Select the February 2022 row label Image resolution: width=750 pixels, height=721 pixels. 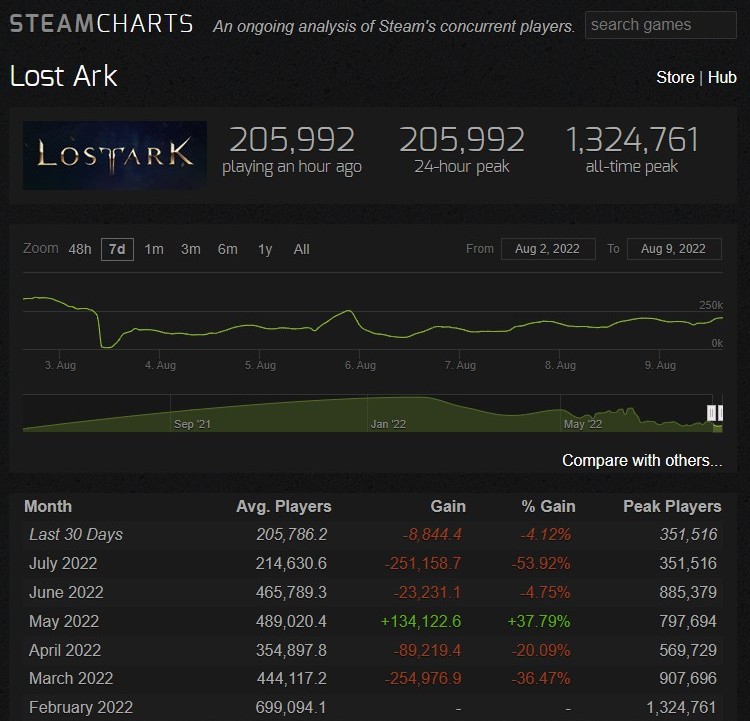click(81, 707)
